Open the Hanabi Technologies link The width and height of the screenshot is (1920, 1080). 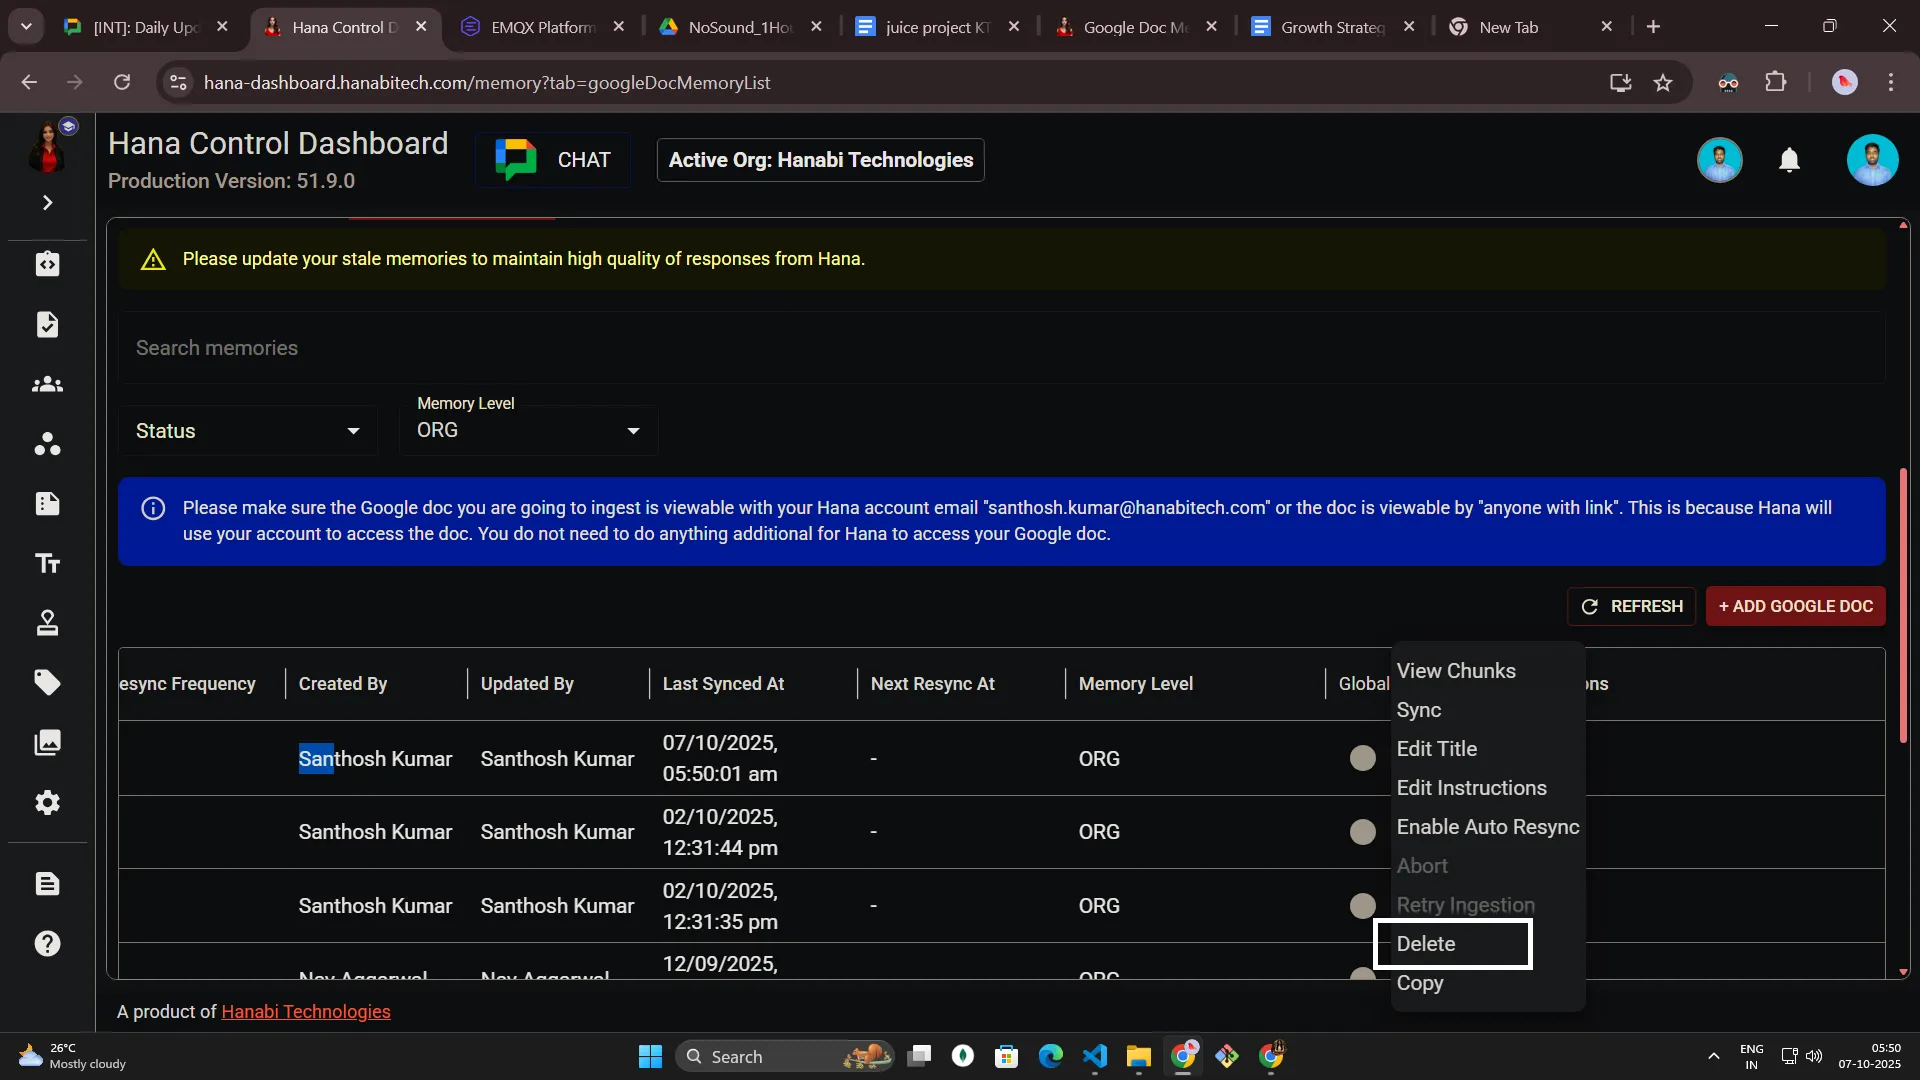[305, 1011]
